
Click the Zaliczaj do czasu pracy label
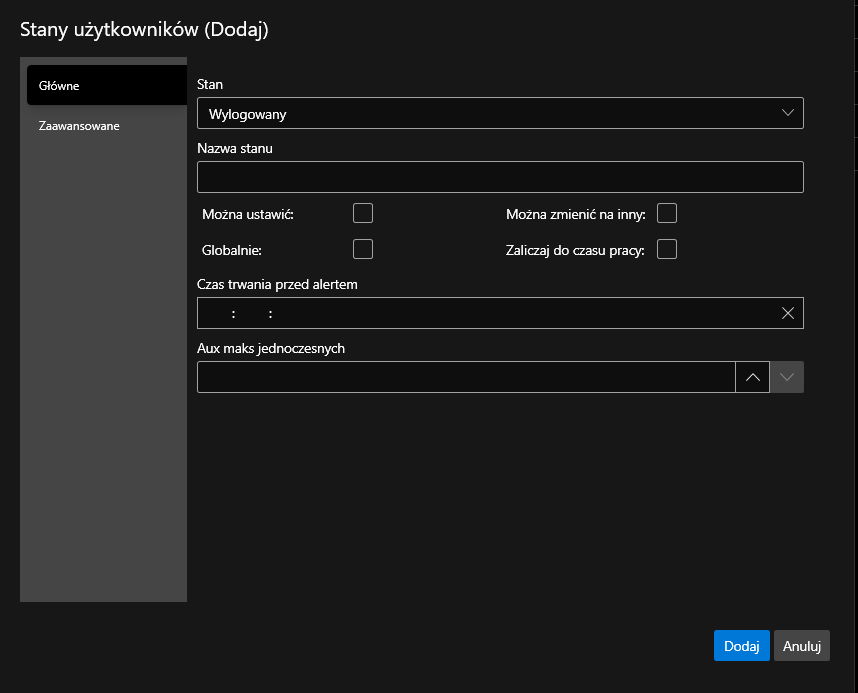(575, 250)
